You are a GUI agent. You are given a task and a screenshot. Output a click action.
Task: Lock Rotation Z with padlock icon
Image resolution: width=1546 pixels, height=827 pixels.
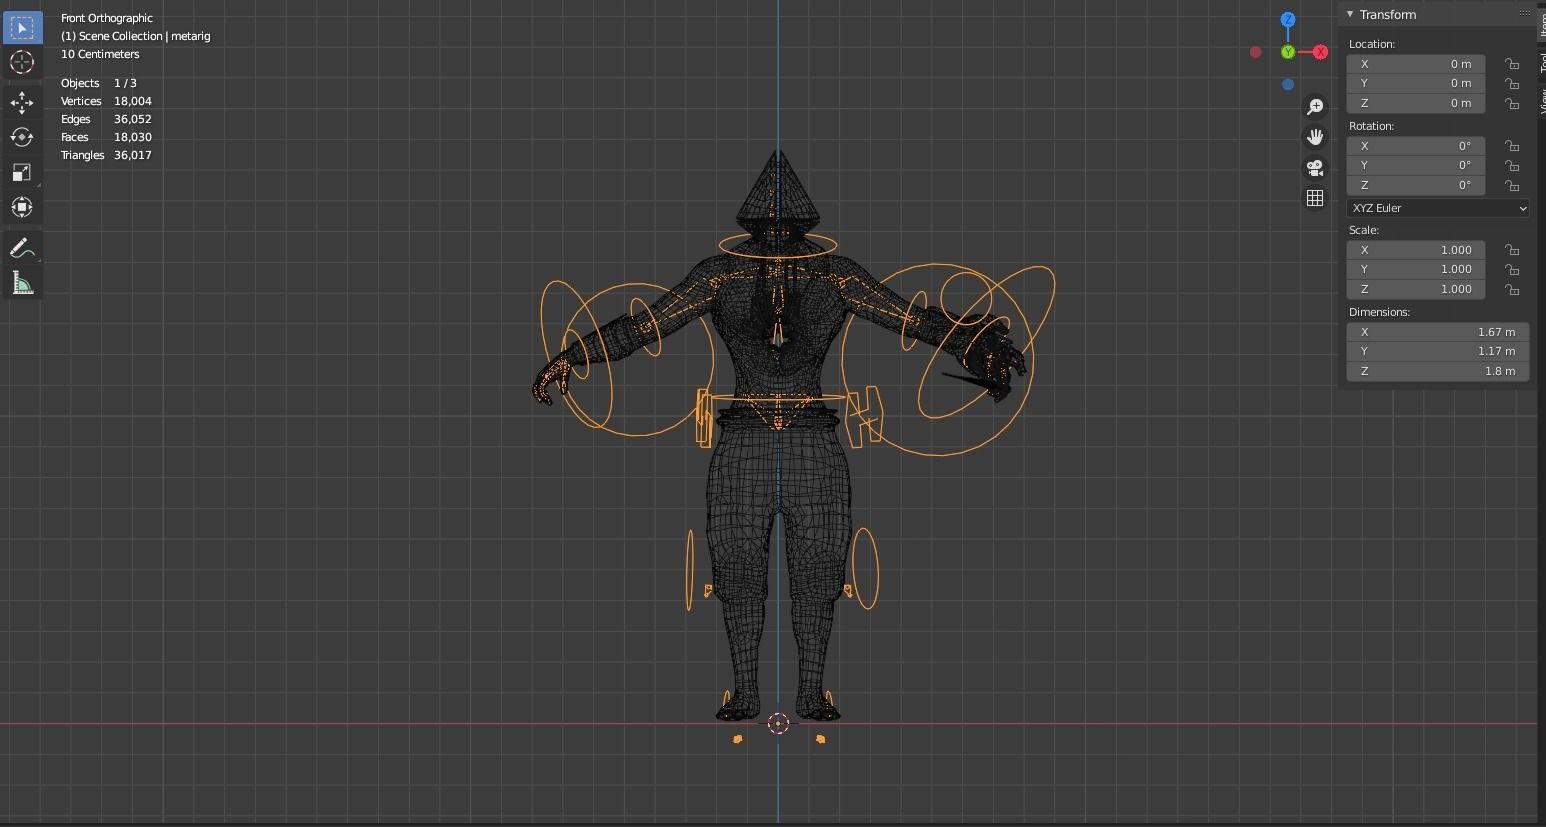[1512, 185]
